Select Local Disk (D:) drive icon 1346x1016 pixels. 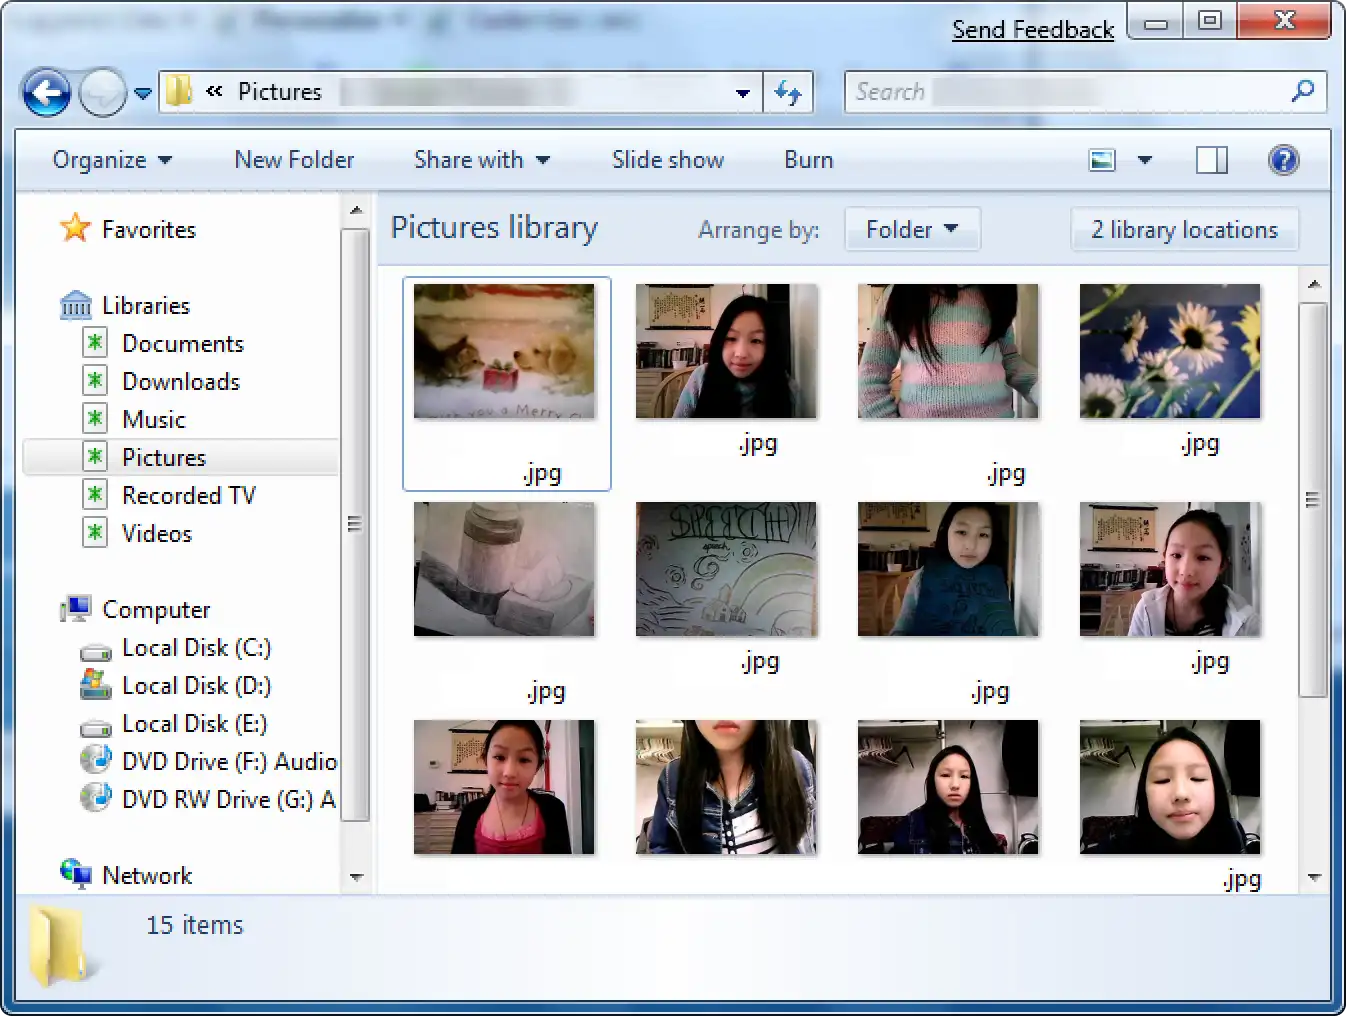[96, 686]
